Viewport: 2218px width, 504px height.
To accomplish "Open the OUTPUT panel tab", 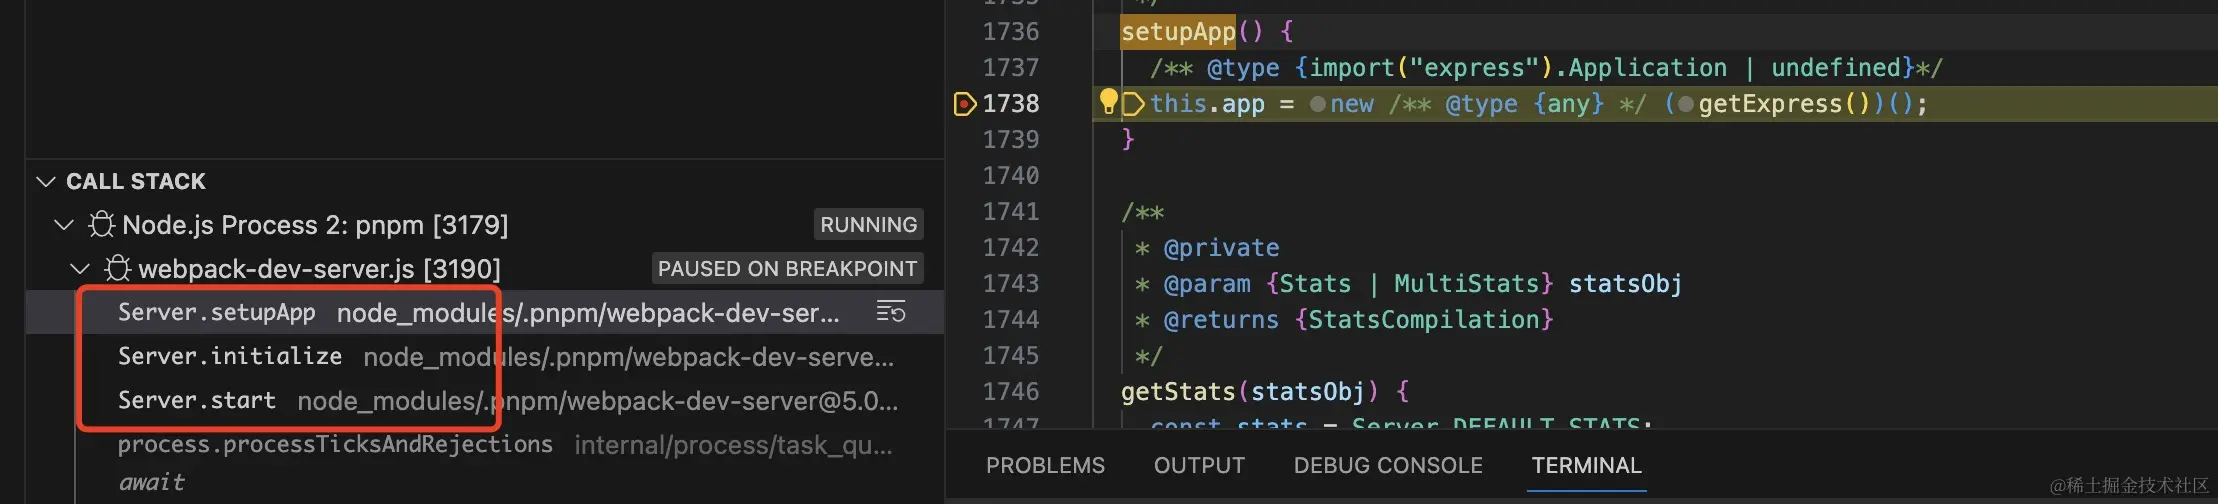I will tap(1199, 466).
